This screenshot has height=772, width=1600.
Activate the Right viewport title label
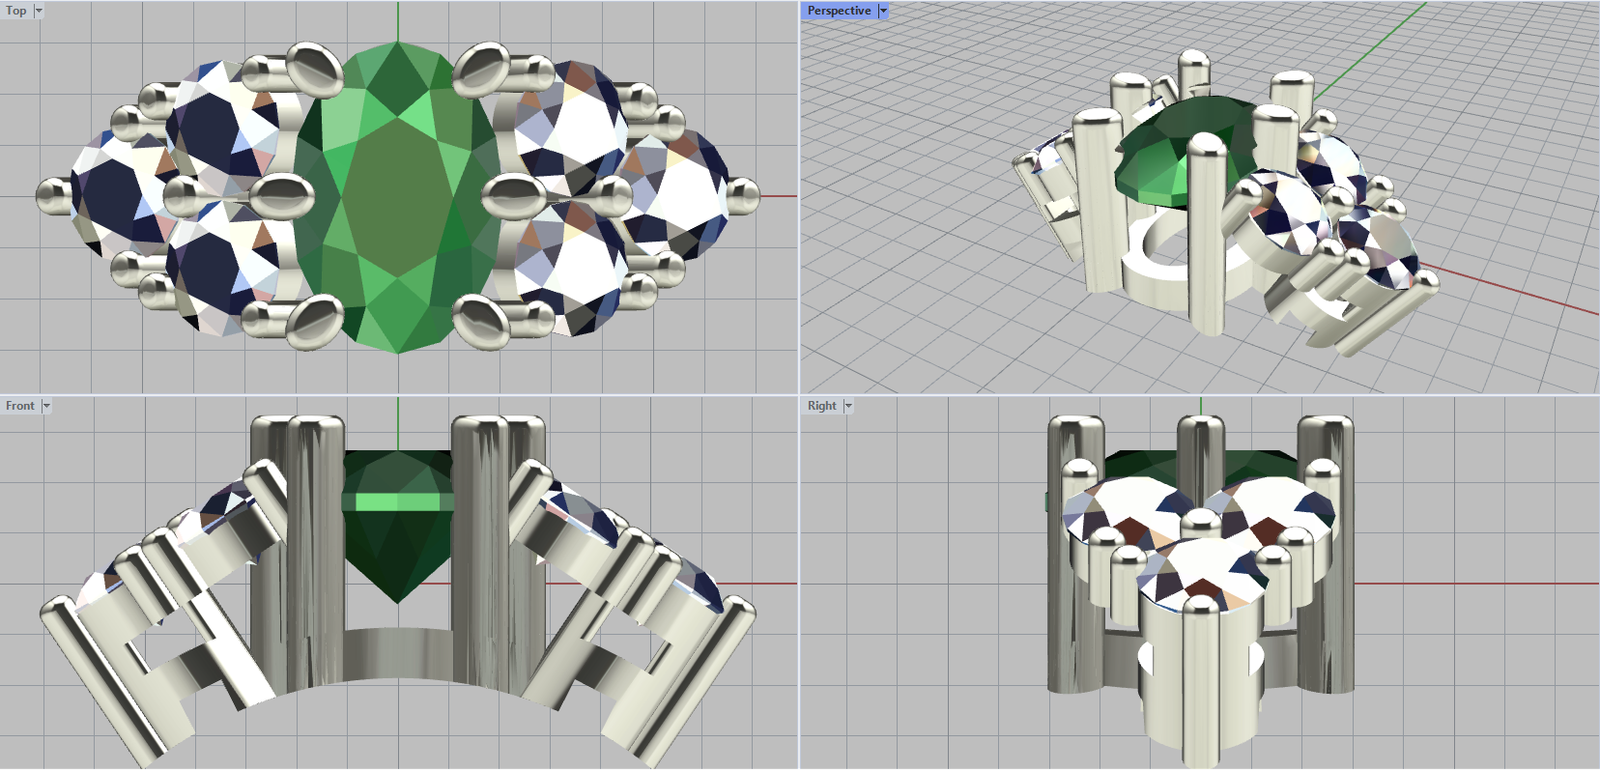(822, 406)
